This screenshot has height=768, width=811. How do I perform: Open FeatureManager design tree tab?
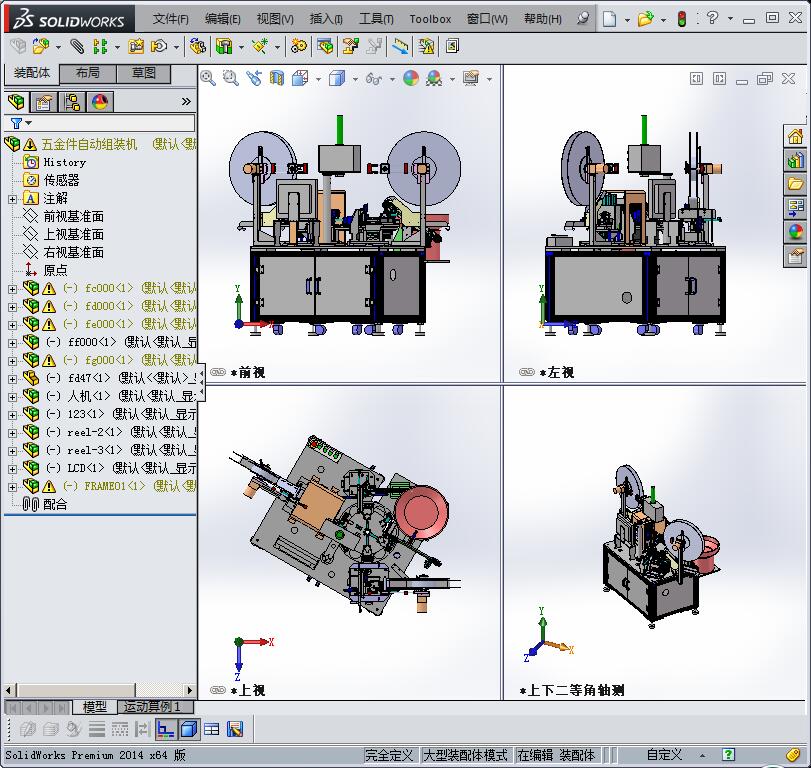[x=17, y=102]
